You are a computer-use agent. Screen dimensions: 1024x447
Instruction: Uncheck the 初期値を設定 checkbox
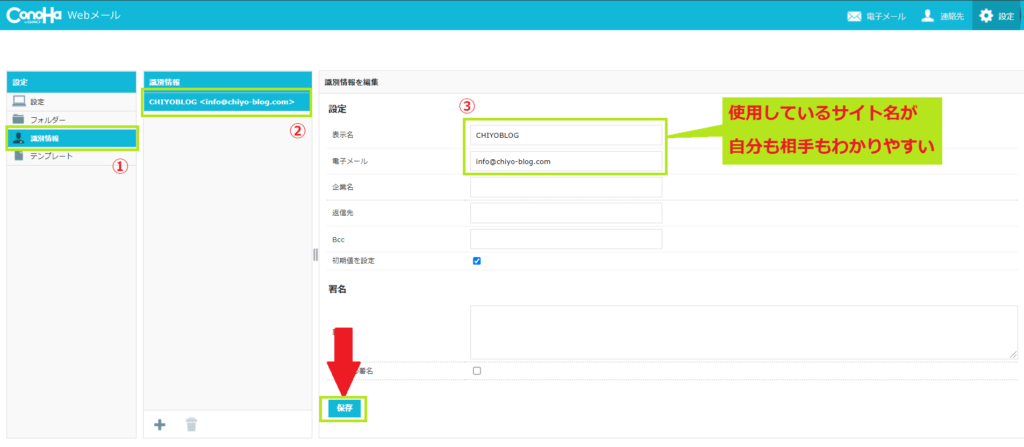[x=477, y=261]
